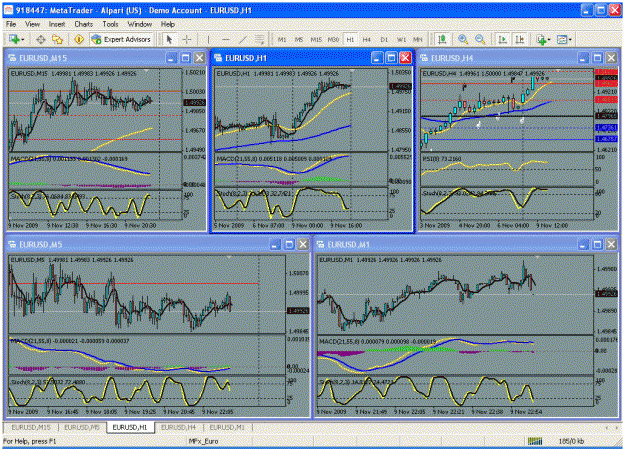Open the Indicators list icon

[x=541, y=39]
